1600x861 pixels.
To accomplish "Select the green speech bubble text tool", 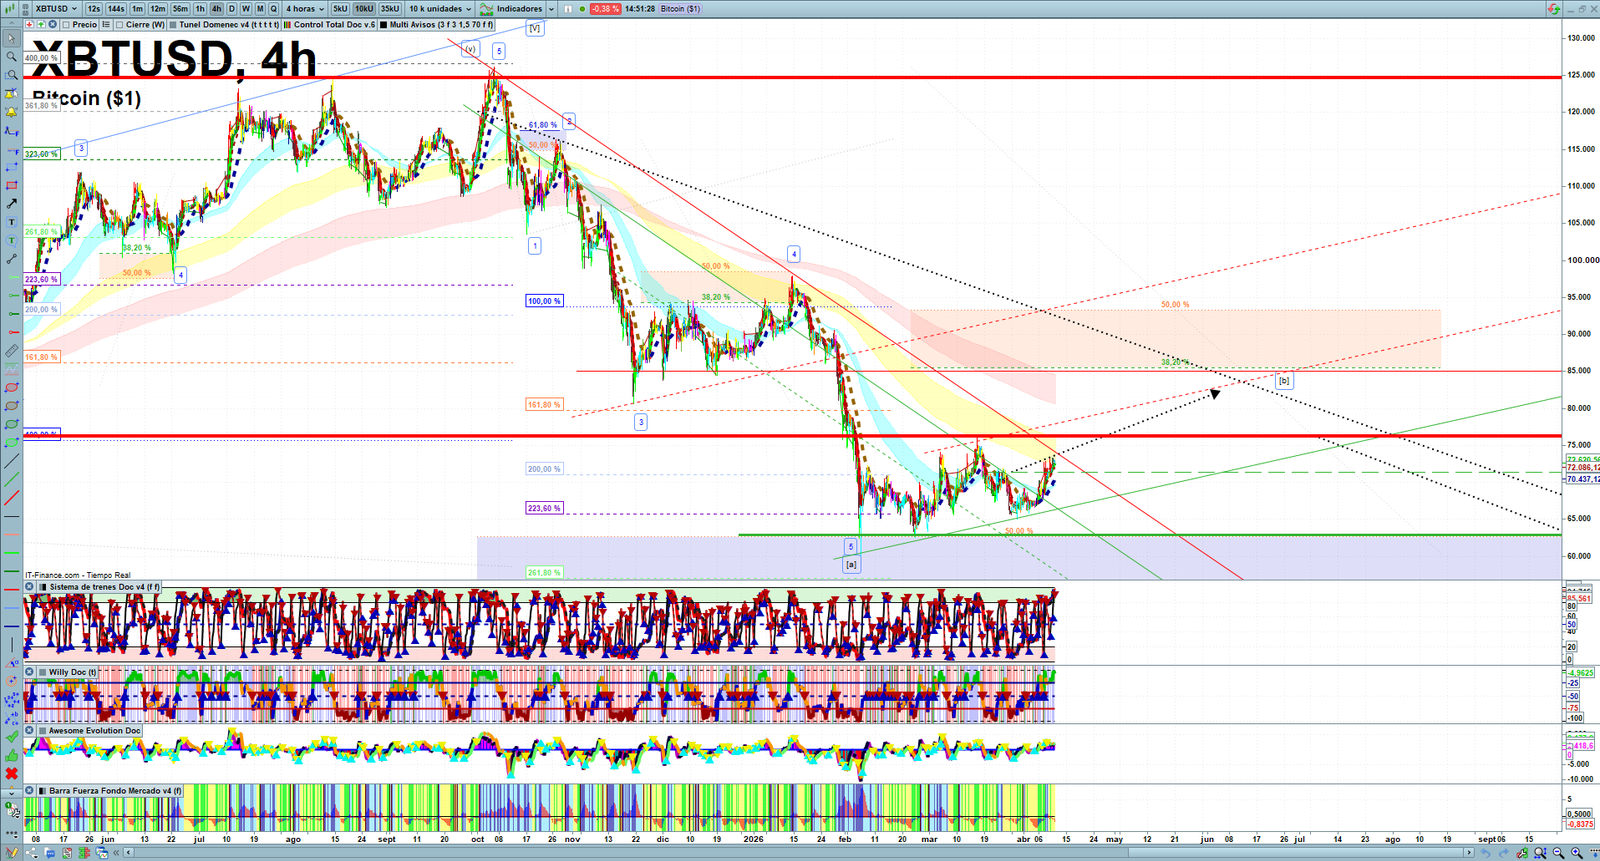I will point(11,240).
